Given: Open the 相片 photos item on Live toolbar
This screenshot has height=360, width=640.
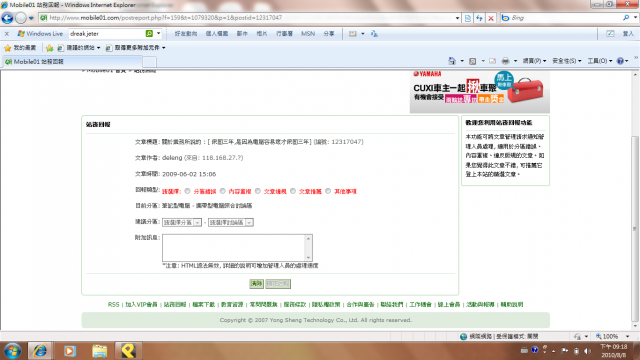Looking at the screenshot, I should 262,33.
